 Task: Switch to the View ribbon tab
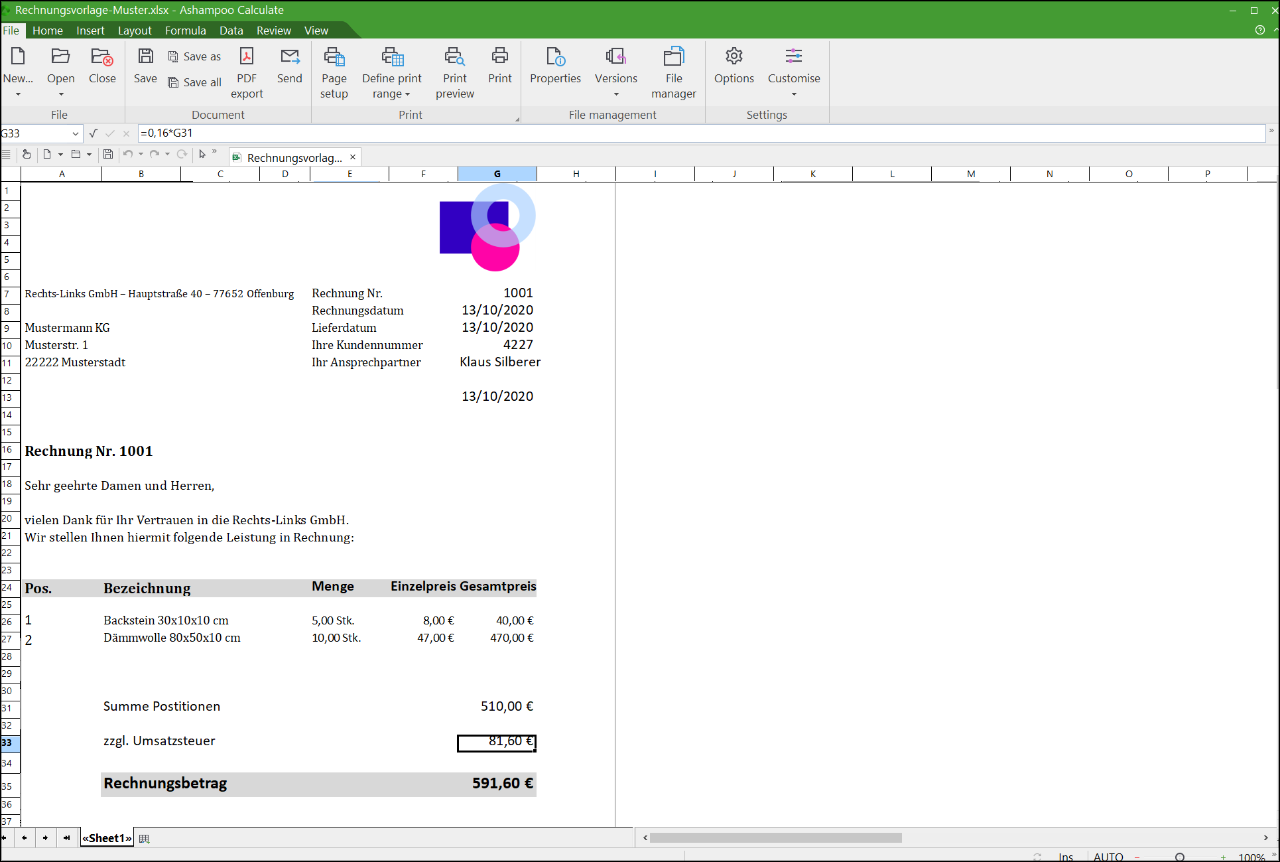point(316,30)
